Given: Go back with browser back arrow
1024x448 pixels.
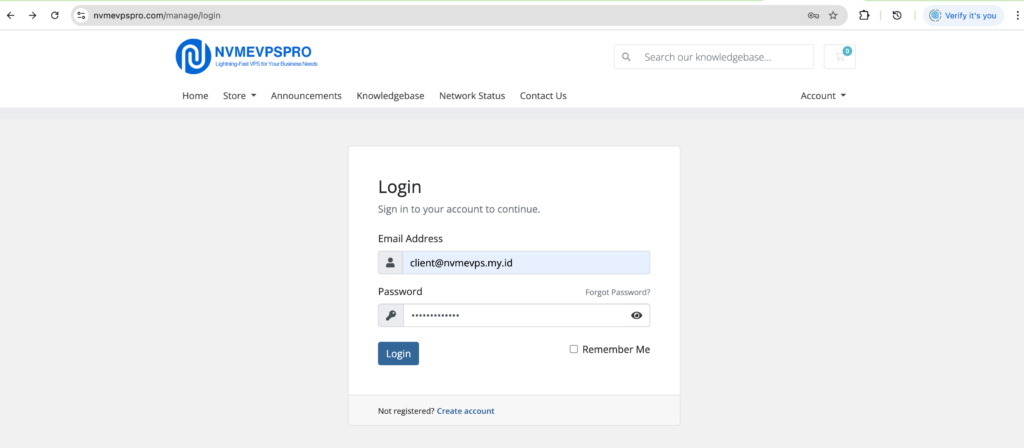Looking at the screenshot, I should [11, 16].
